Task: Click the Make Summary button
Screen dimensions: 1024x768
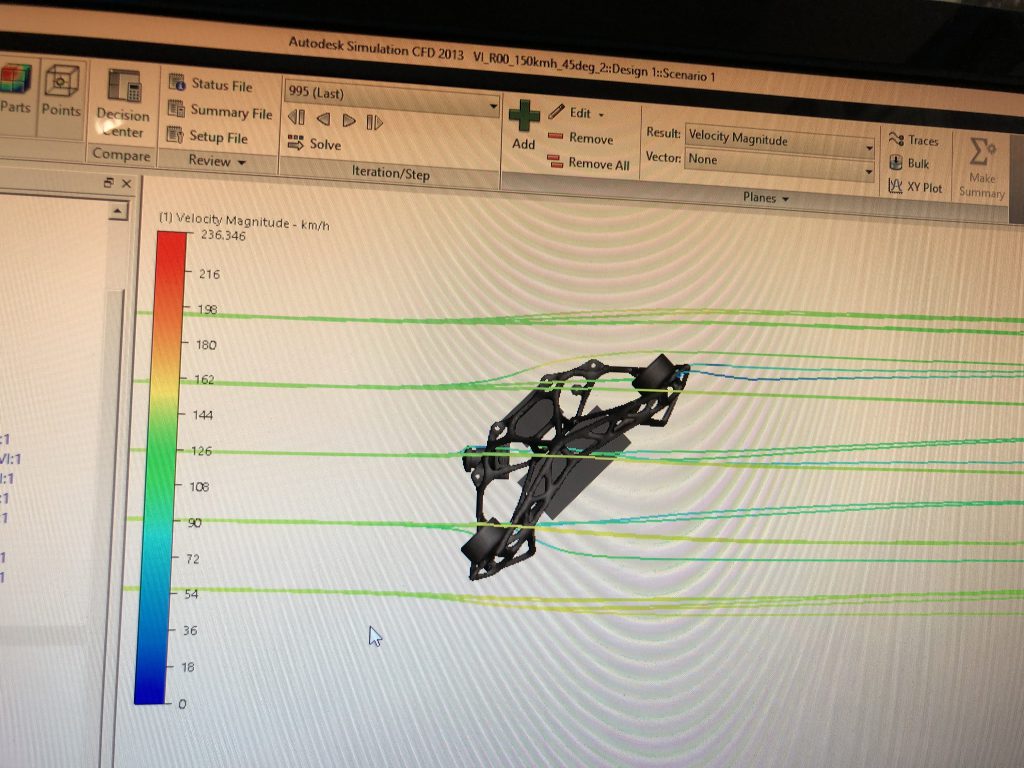Action: pyautogui.click(x=982, y=168)
